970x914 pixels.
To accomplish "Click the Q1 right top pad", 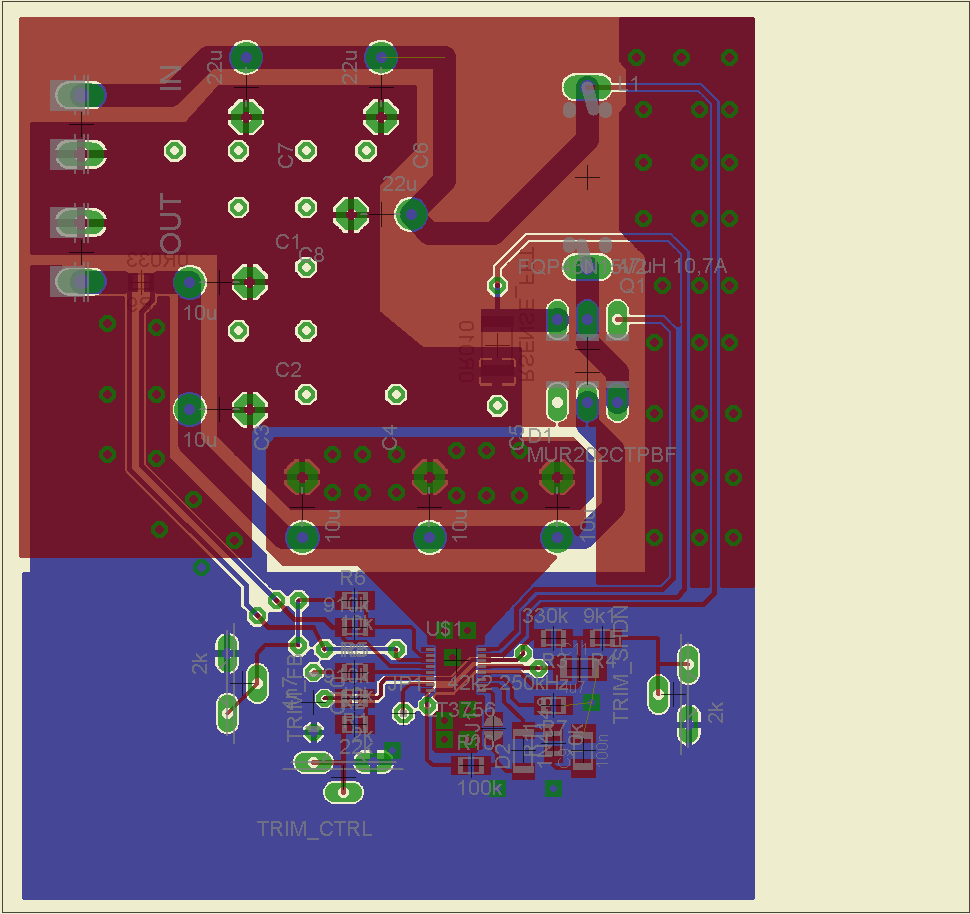I will [617, 319].
